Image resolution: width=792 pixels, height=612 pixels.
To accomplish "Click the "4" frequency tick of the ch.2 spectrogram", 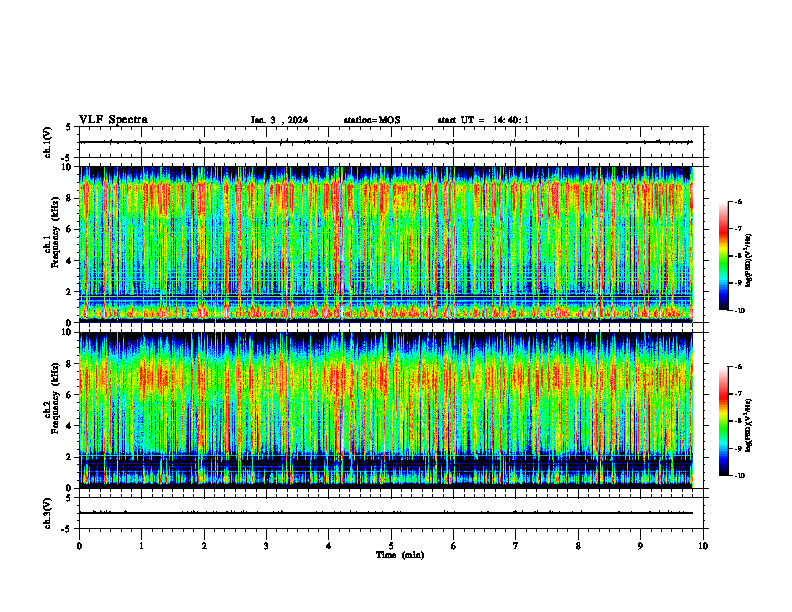I will [69, 426].
